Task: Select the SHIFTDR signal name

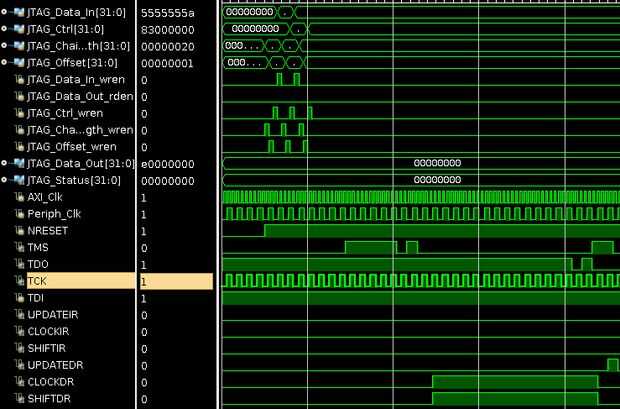Action: (x=49, y=399)
